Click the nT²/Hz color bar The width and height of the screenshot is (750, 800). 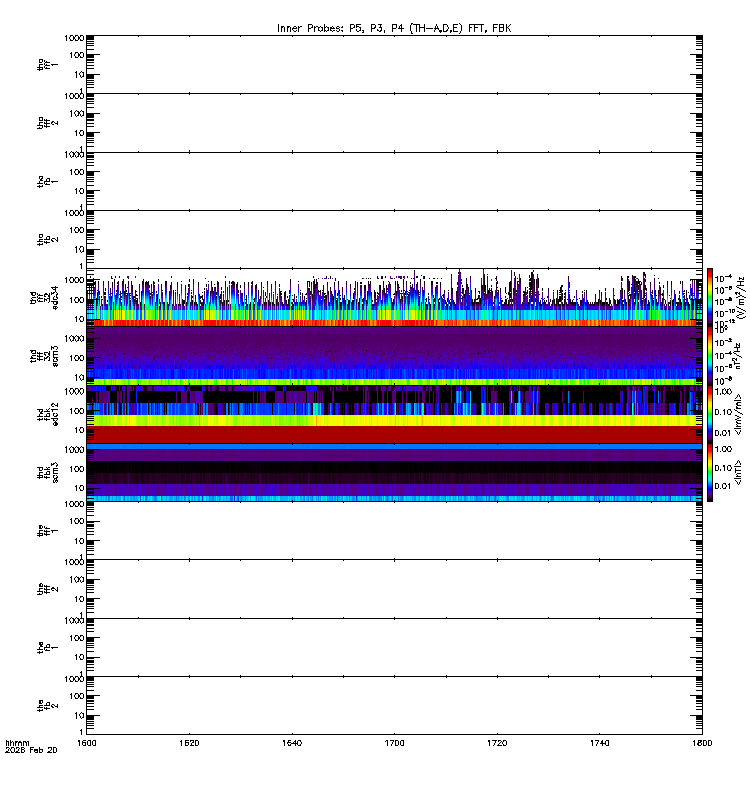[710, 356]
